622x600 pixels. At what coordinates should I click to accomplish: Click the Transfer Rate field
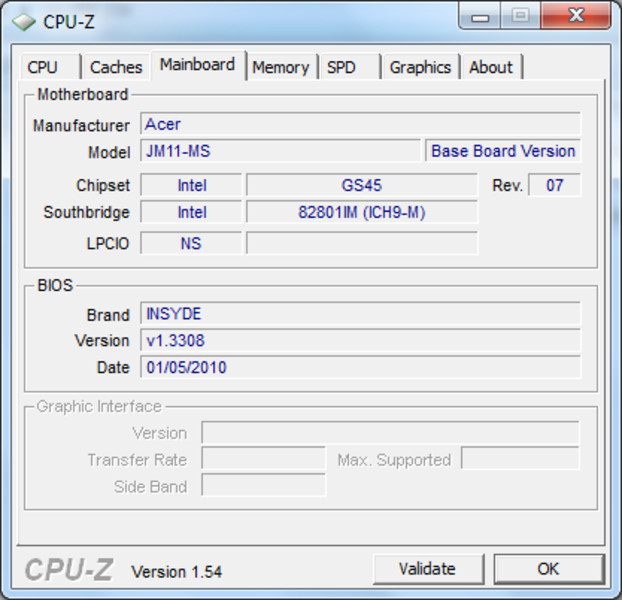click(263, 459)
